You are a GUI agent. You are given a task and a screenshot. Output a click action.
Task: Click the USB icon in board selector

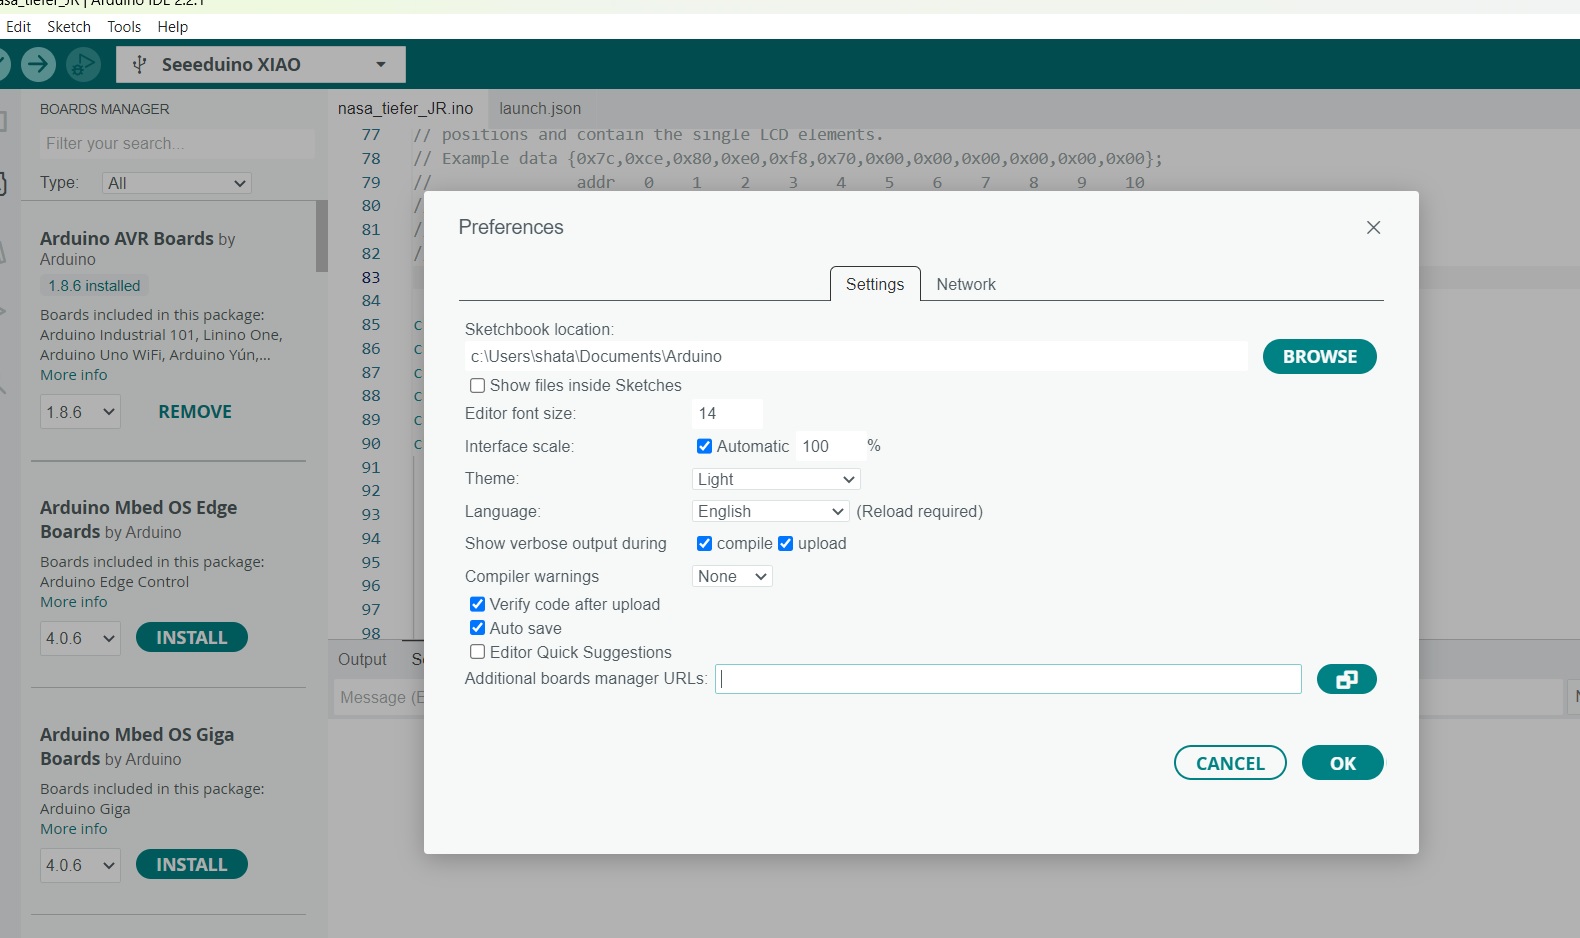coord(140,64)
